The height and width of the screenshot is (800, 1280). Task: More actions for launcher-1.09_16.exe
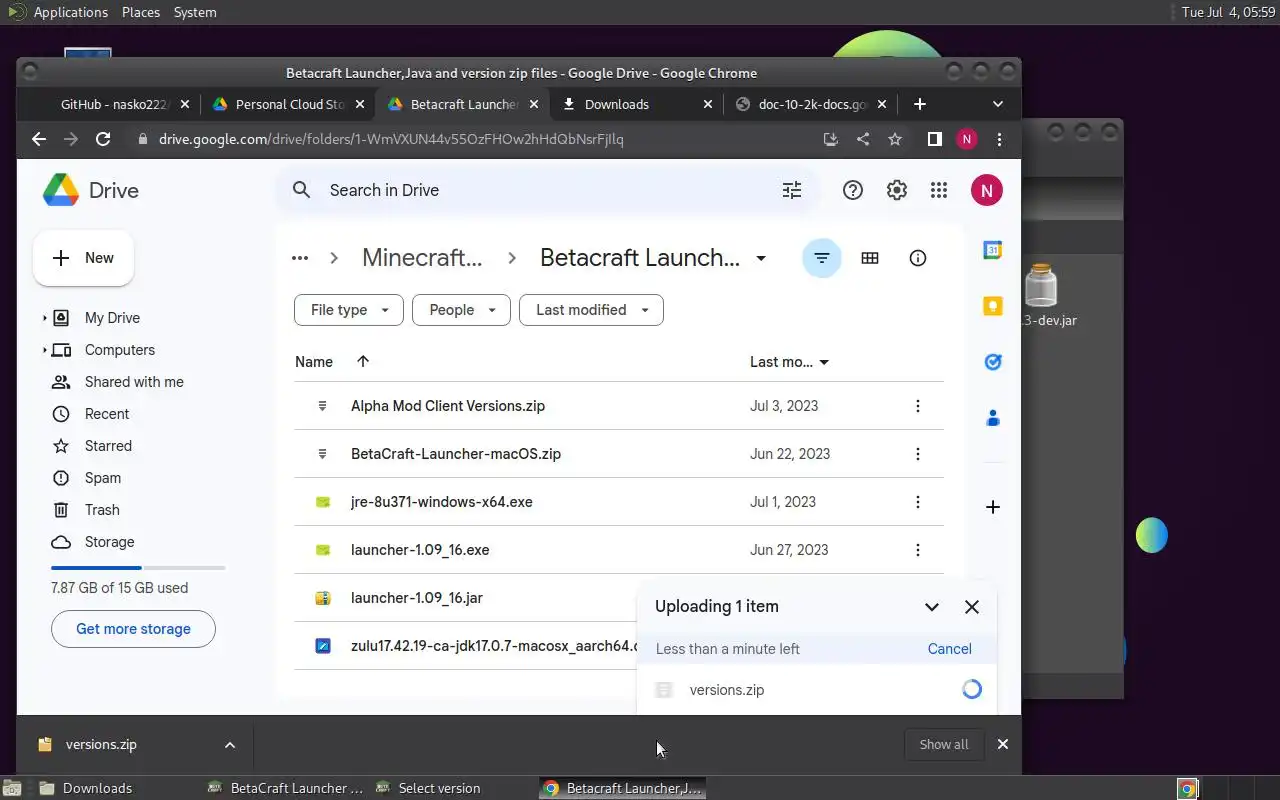pos(918,550)
